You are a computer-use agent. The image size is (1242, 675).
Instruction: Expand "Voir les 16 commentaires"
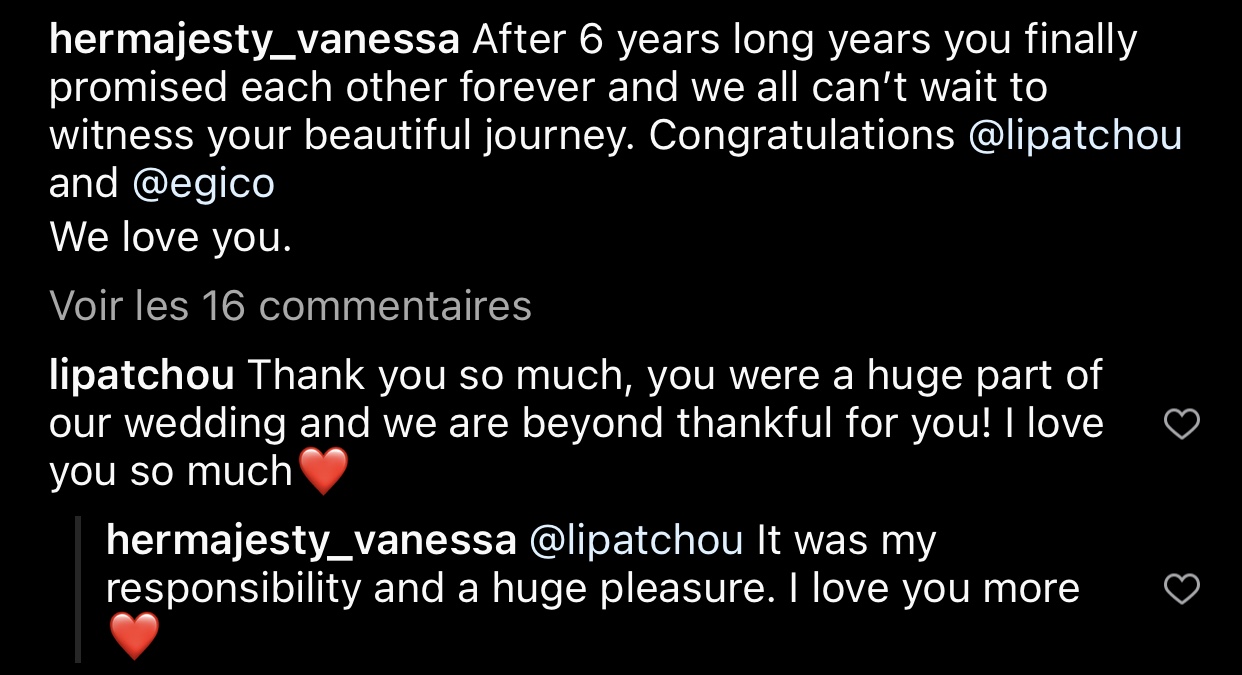pyautogui.click(x=290, y=306)
